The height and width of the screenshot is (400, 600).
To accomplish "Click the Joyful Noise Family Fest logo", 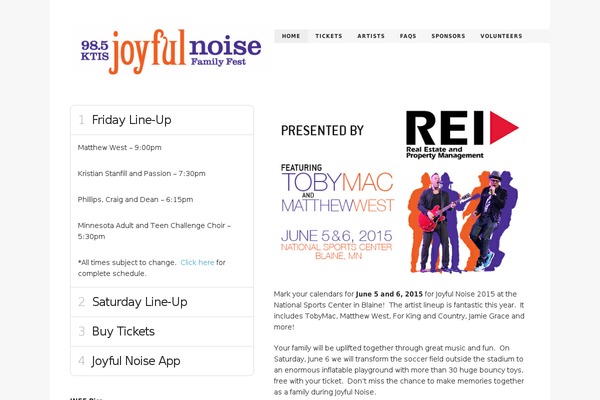I will pyautogui.click(x=171, y=51).
